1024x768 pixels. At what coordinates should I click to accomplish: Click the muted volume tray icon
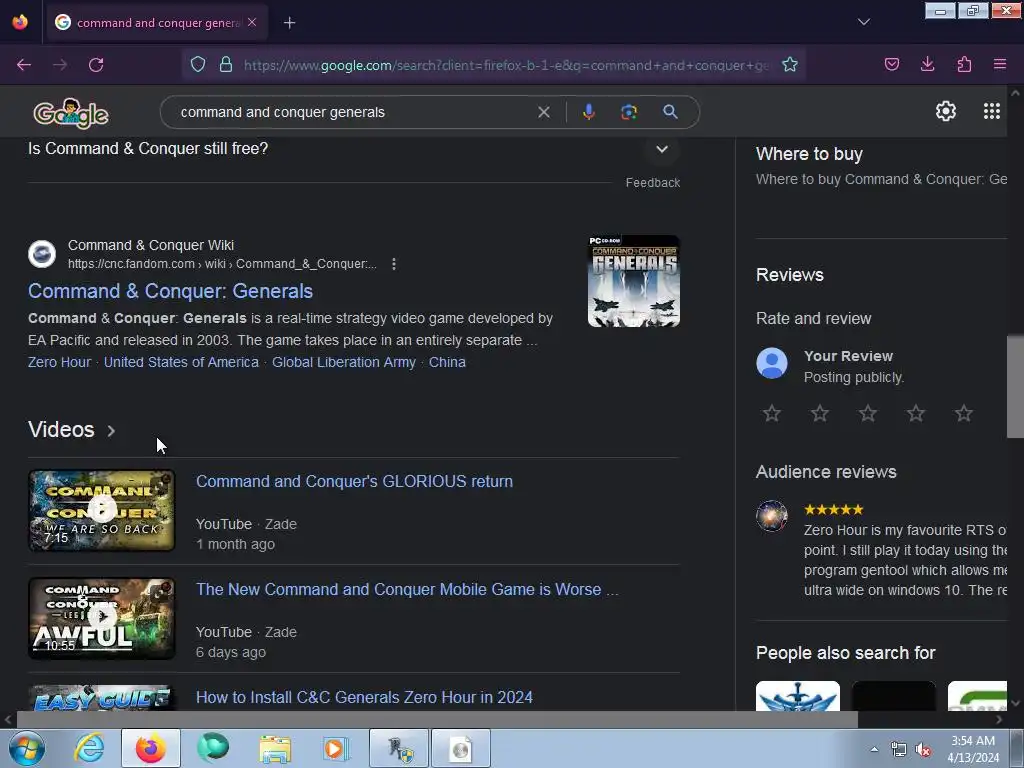click(x=923, y=750)
